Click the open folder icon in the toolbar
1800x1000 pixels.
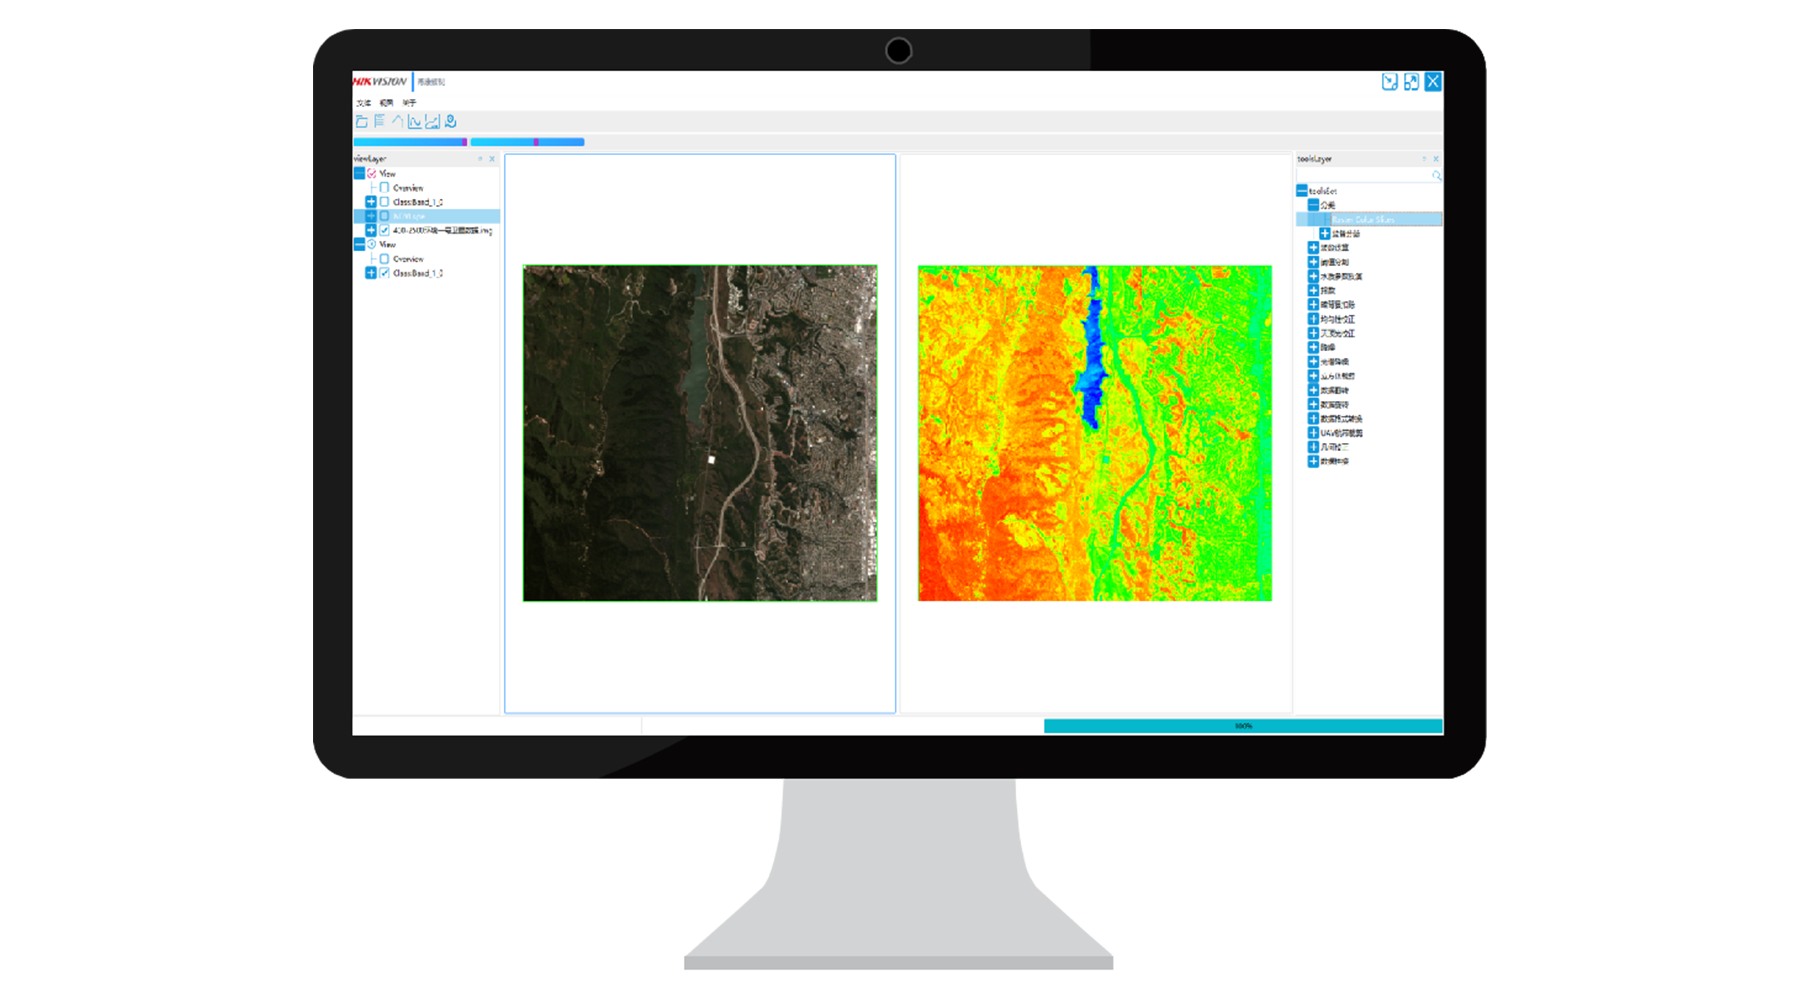tap(361, 121)
